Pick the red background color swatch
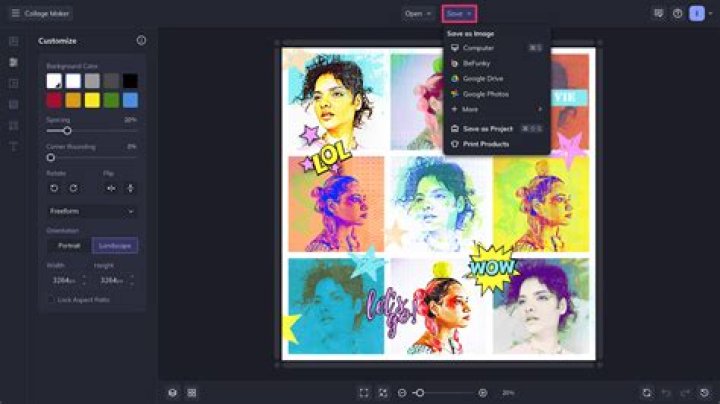This screenshot has width=720, height=404. pyautogui.click(x=54, y=100)
